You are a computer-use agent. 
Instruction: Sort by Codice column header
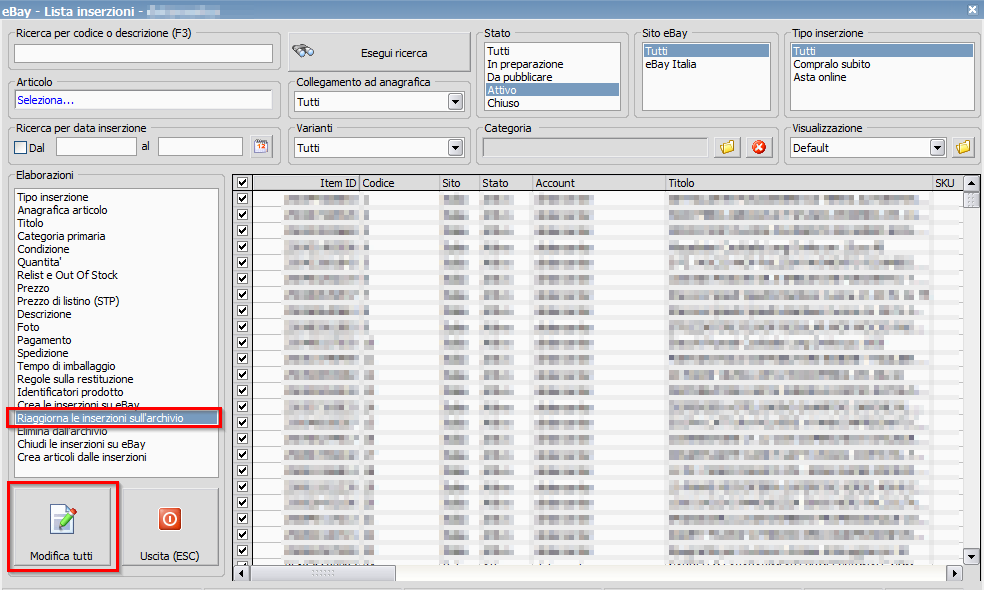(x=400, y=183)
